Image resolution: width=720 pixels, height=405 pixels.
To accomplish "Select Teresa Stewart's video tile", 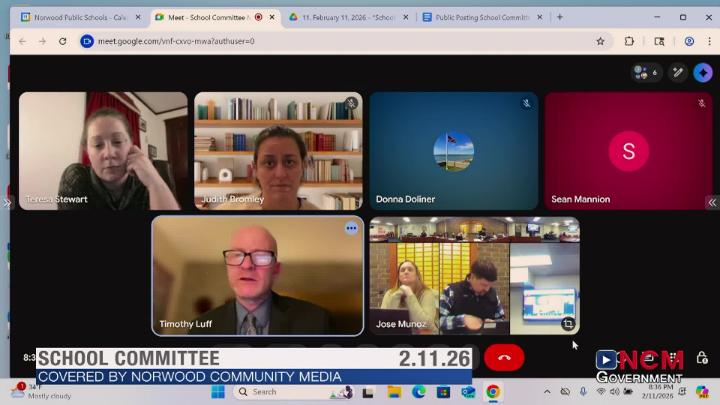I will [103, 150].
